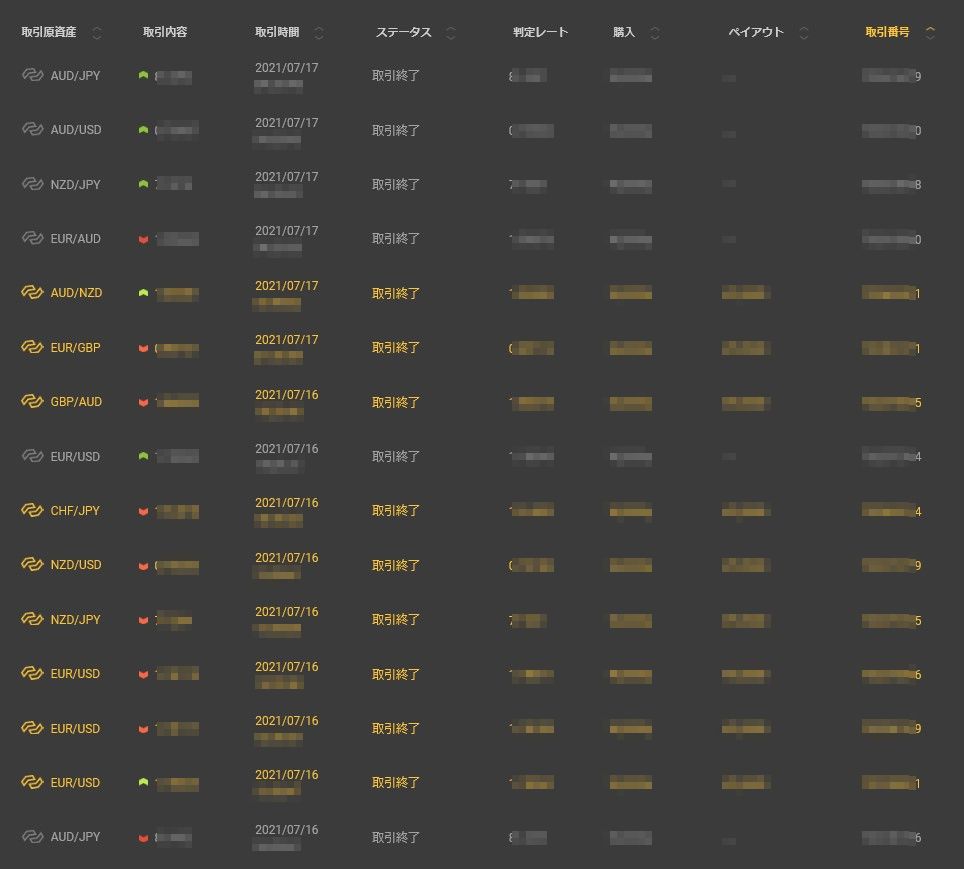Sort the ステータス column with its arrows
The image size is (964, 869).
tap(450, 33)
